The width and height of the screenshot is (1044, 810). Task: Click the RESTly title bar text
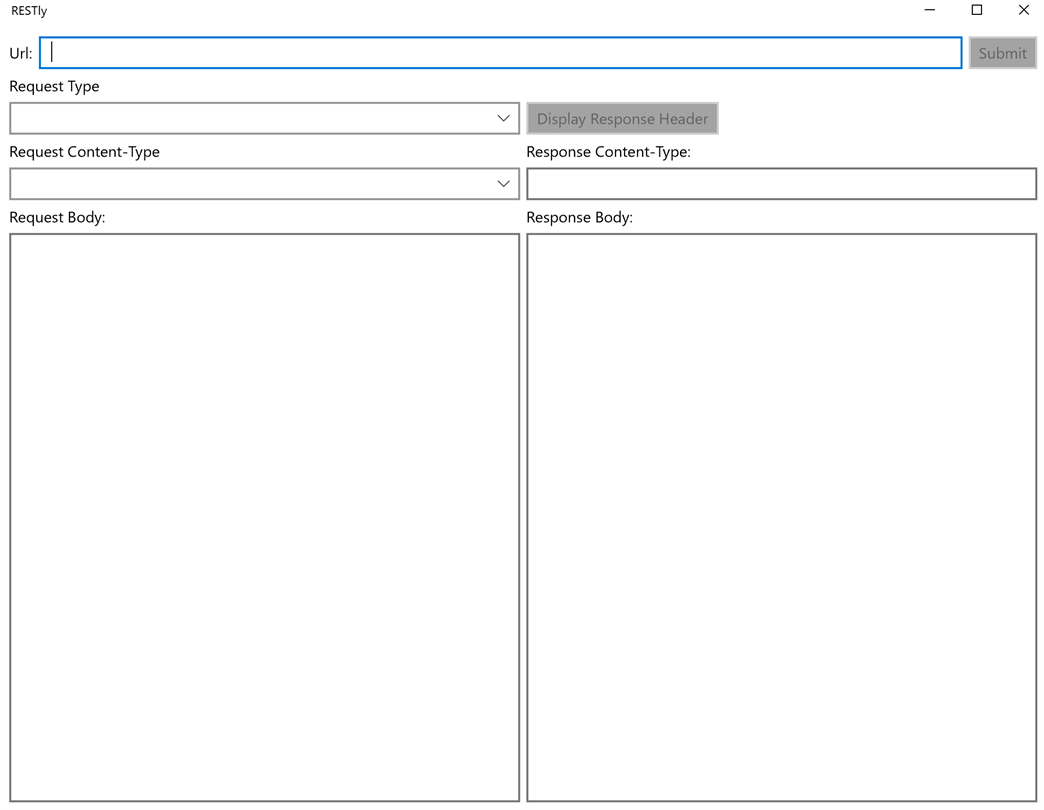point(29,11)
